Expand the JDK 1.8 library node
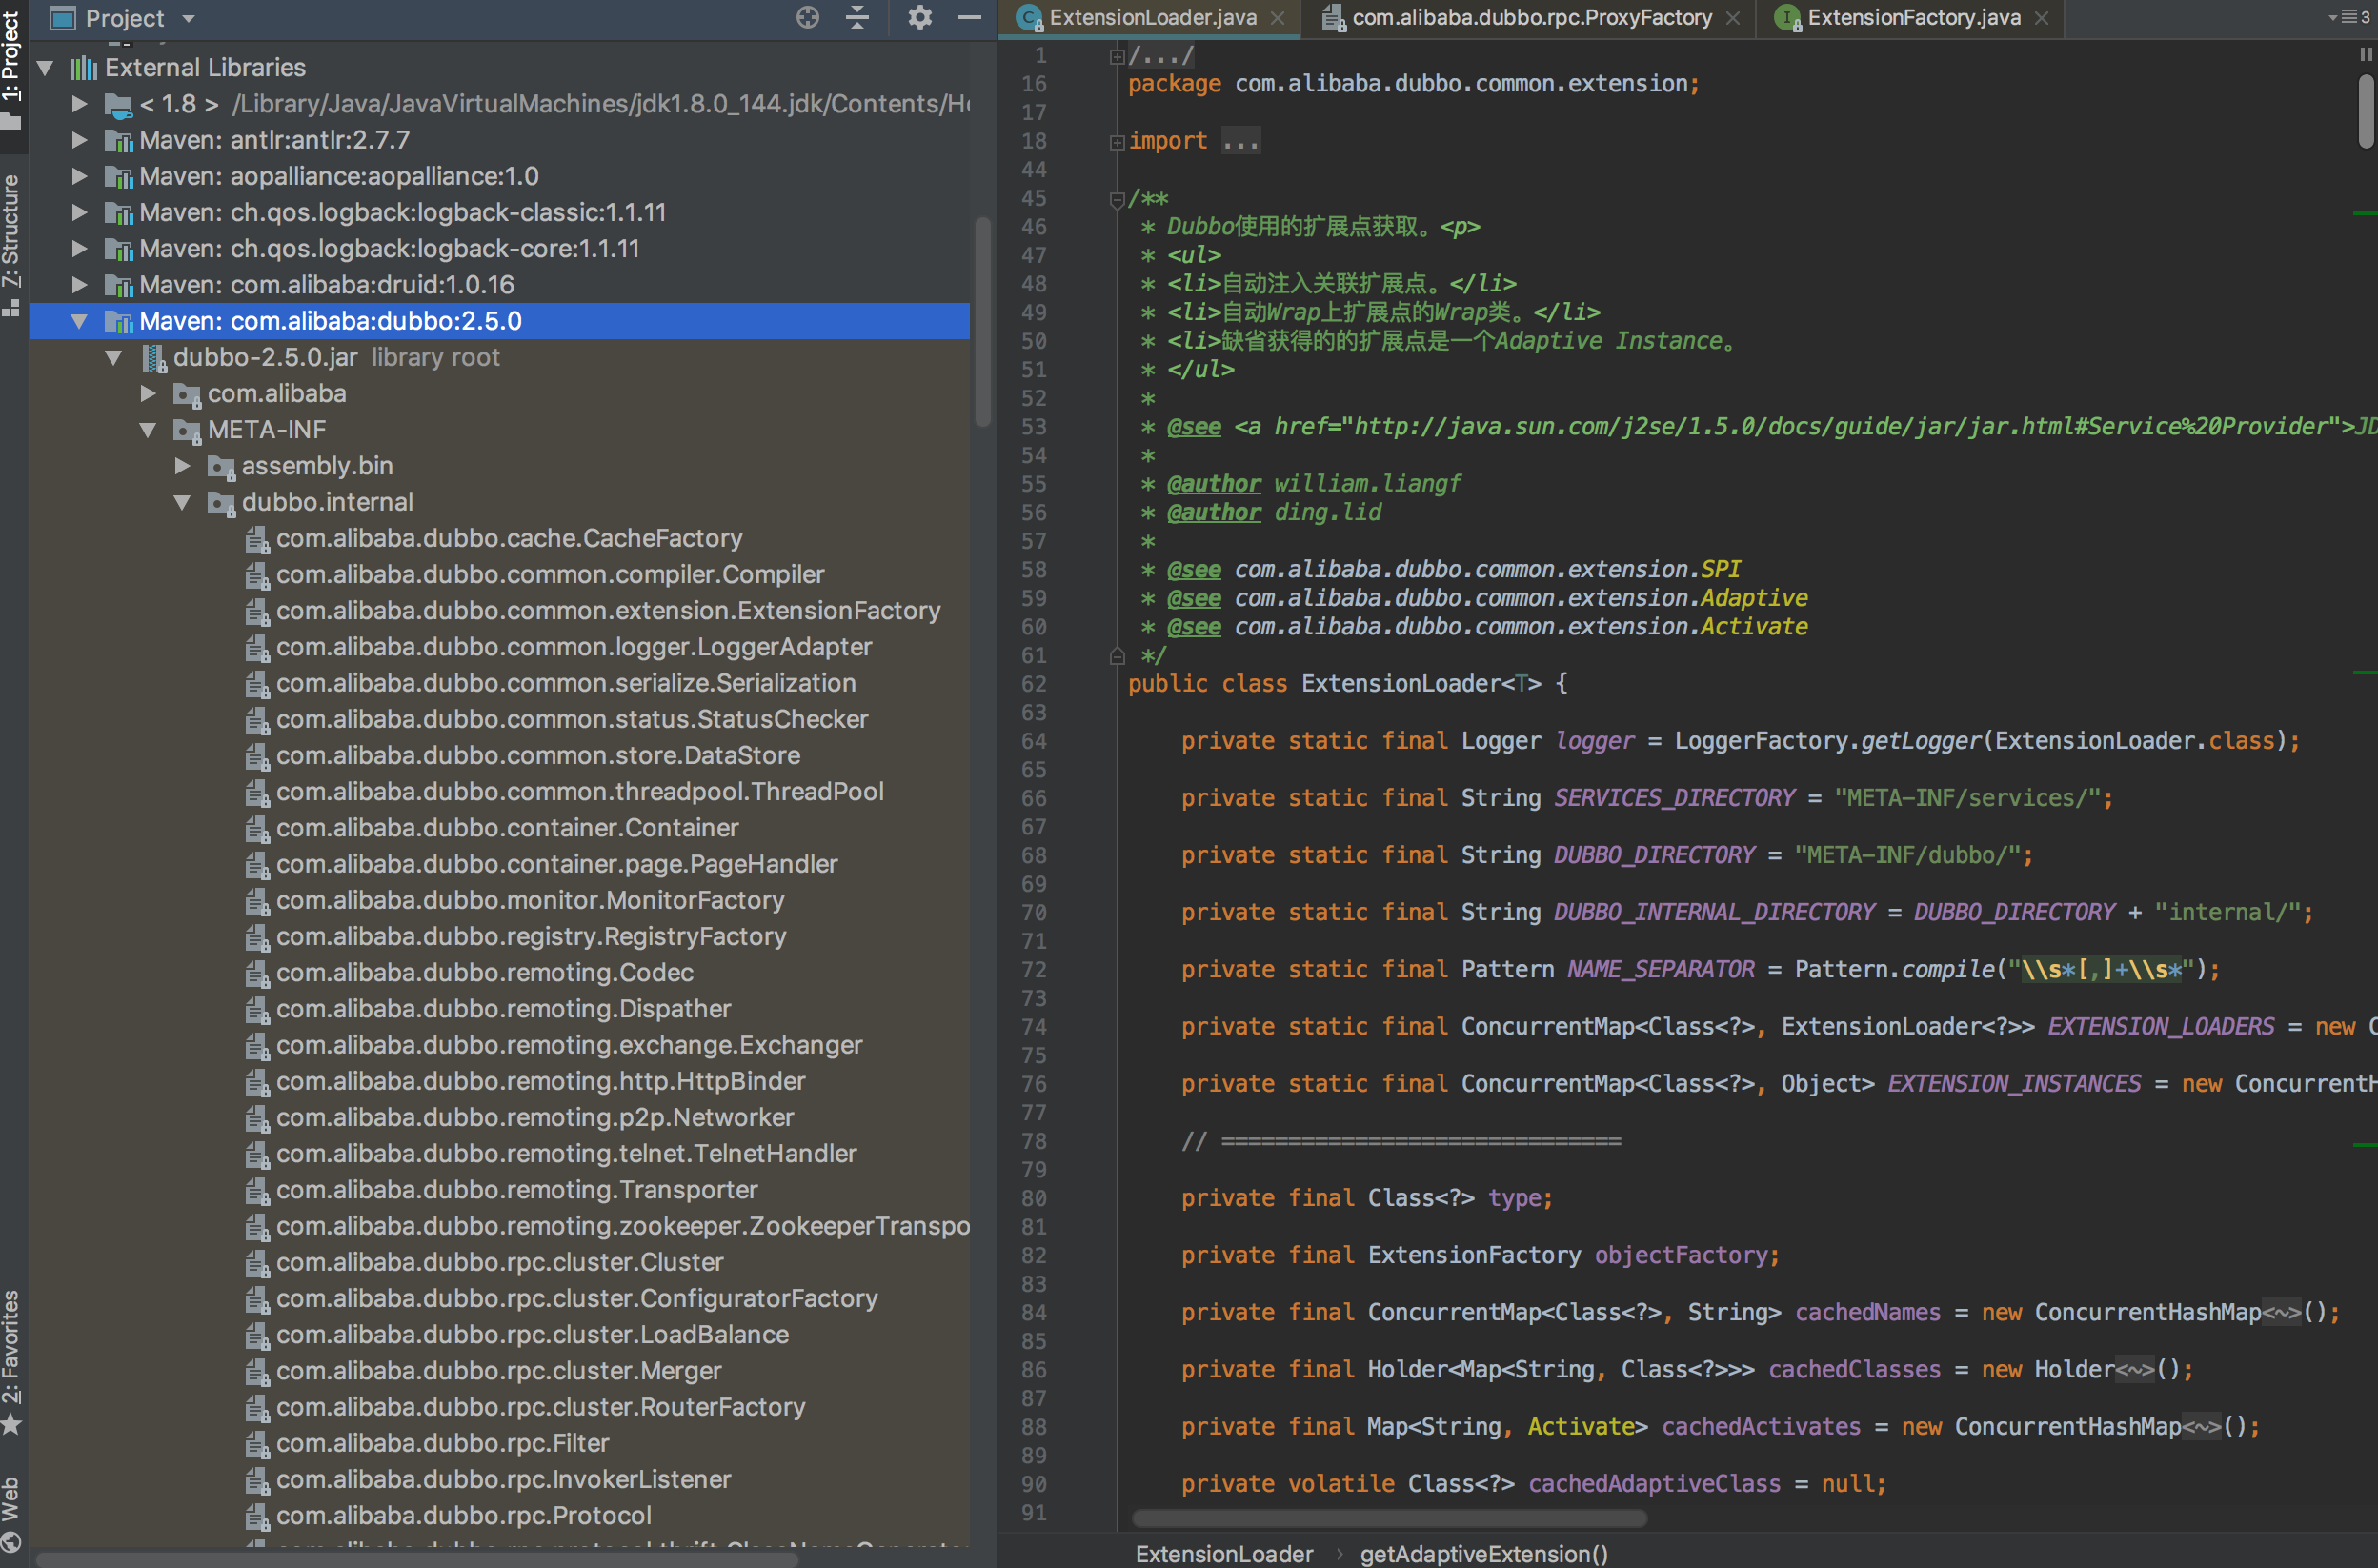This screenshot has height=1568, width=2378. (x=80, y=103)
